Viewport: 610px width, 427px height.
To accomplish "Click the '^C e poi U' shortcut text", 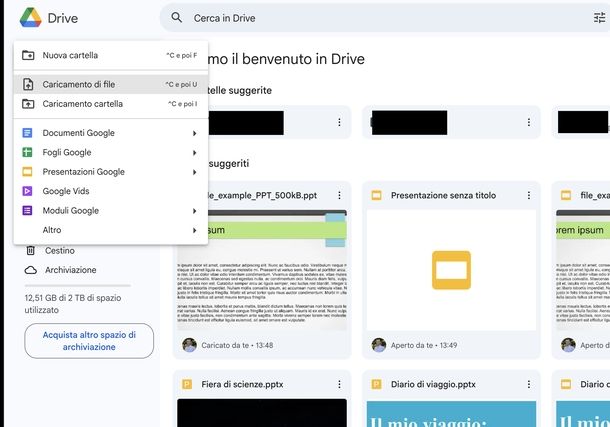I will (181, 84).
